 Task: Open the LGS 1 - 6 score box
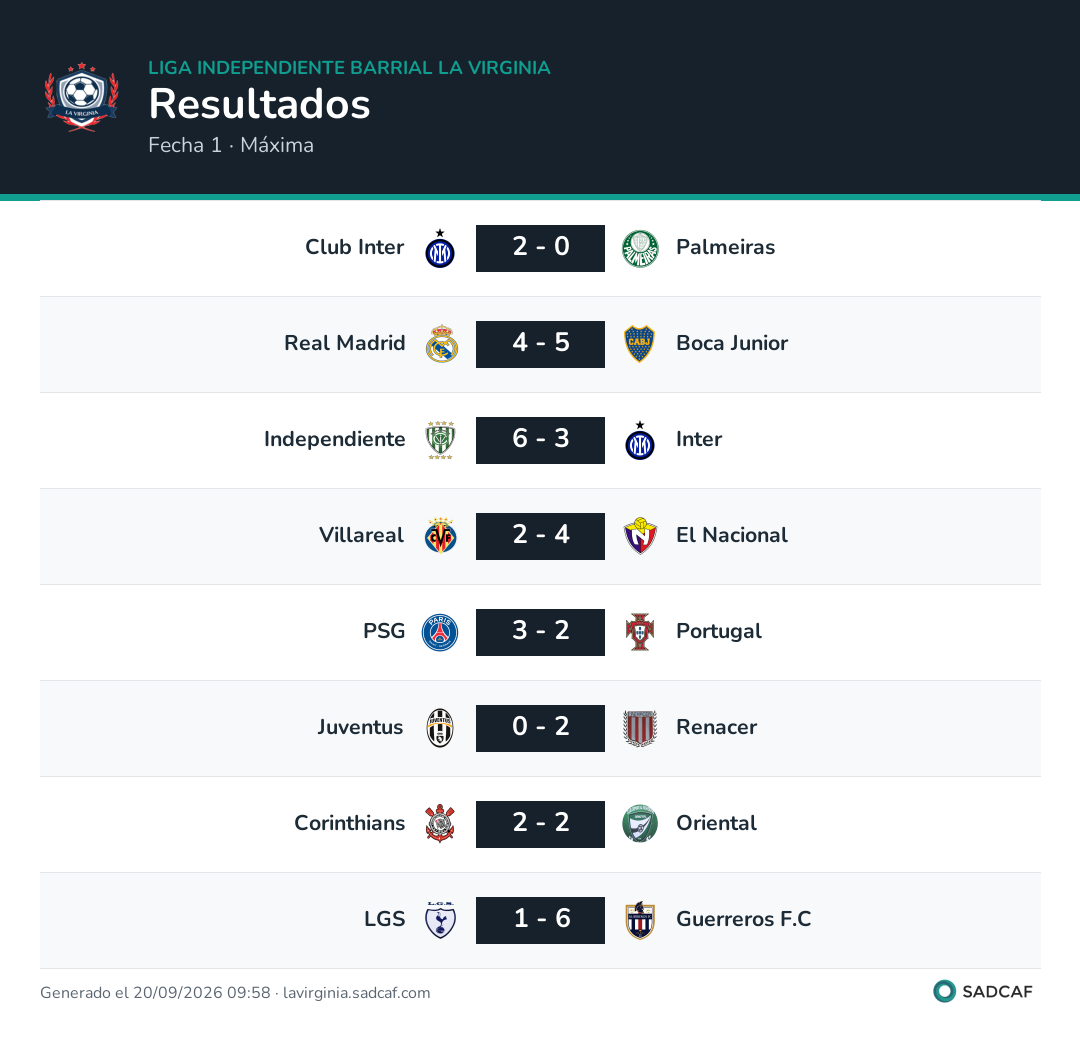click(540, 920)
